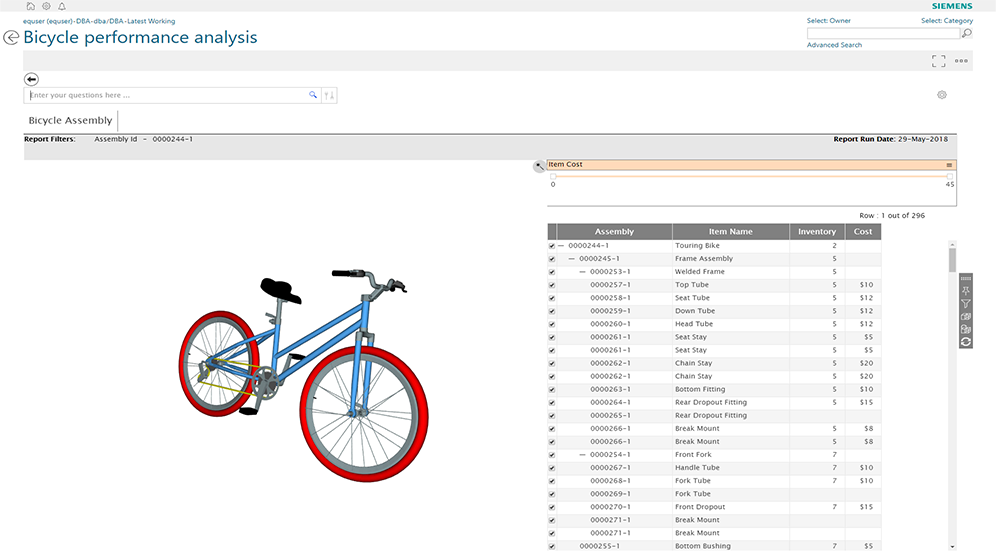Image resolution: width=996 pixels, height=560 pixels.
Task: Toggle the Down Tube row checkbox
Action: pos(551,311)
